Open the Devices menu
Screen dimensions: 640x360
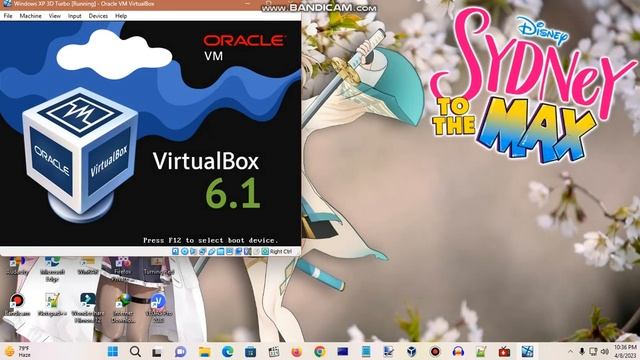[98, 16]
